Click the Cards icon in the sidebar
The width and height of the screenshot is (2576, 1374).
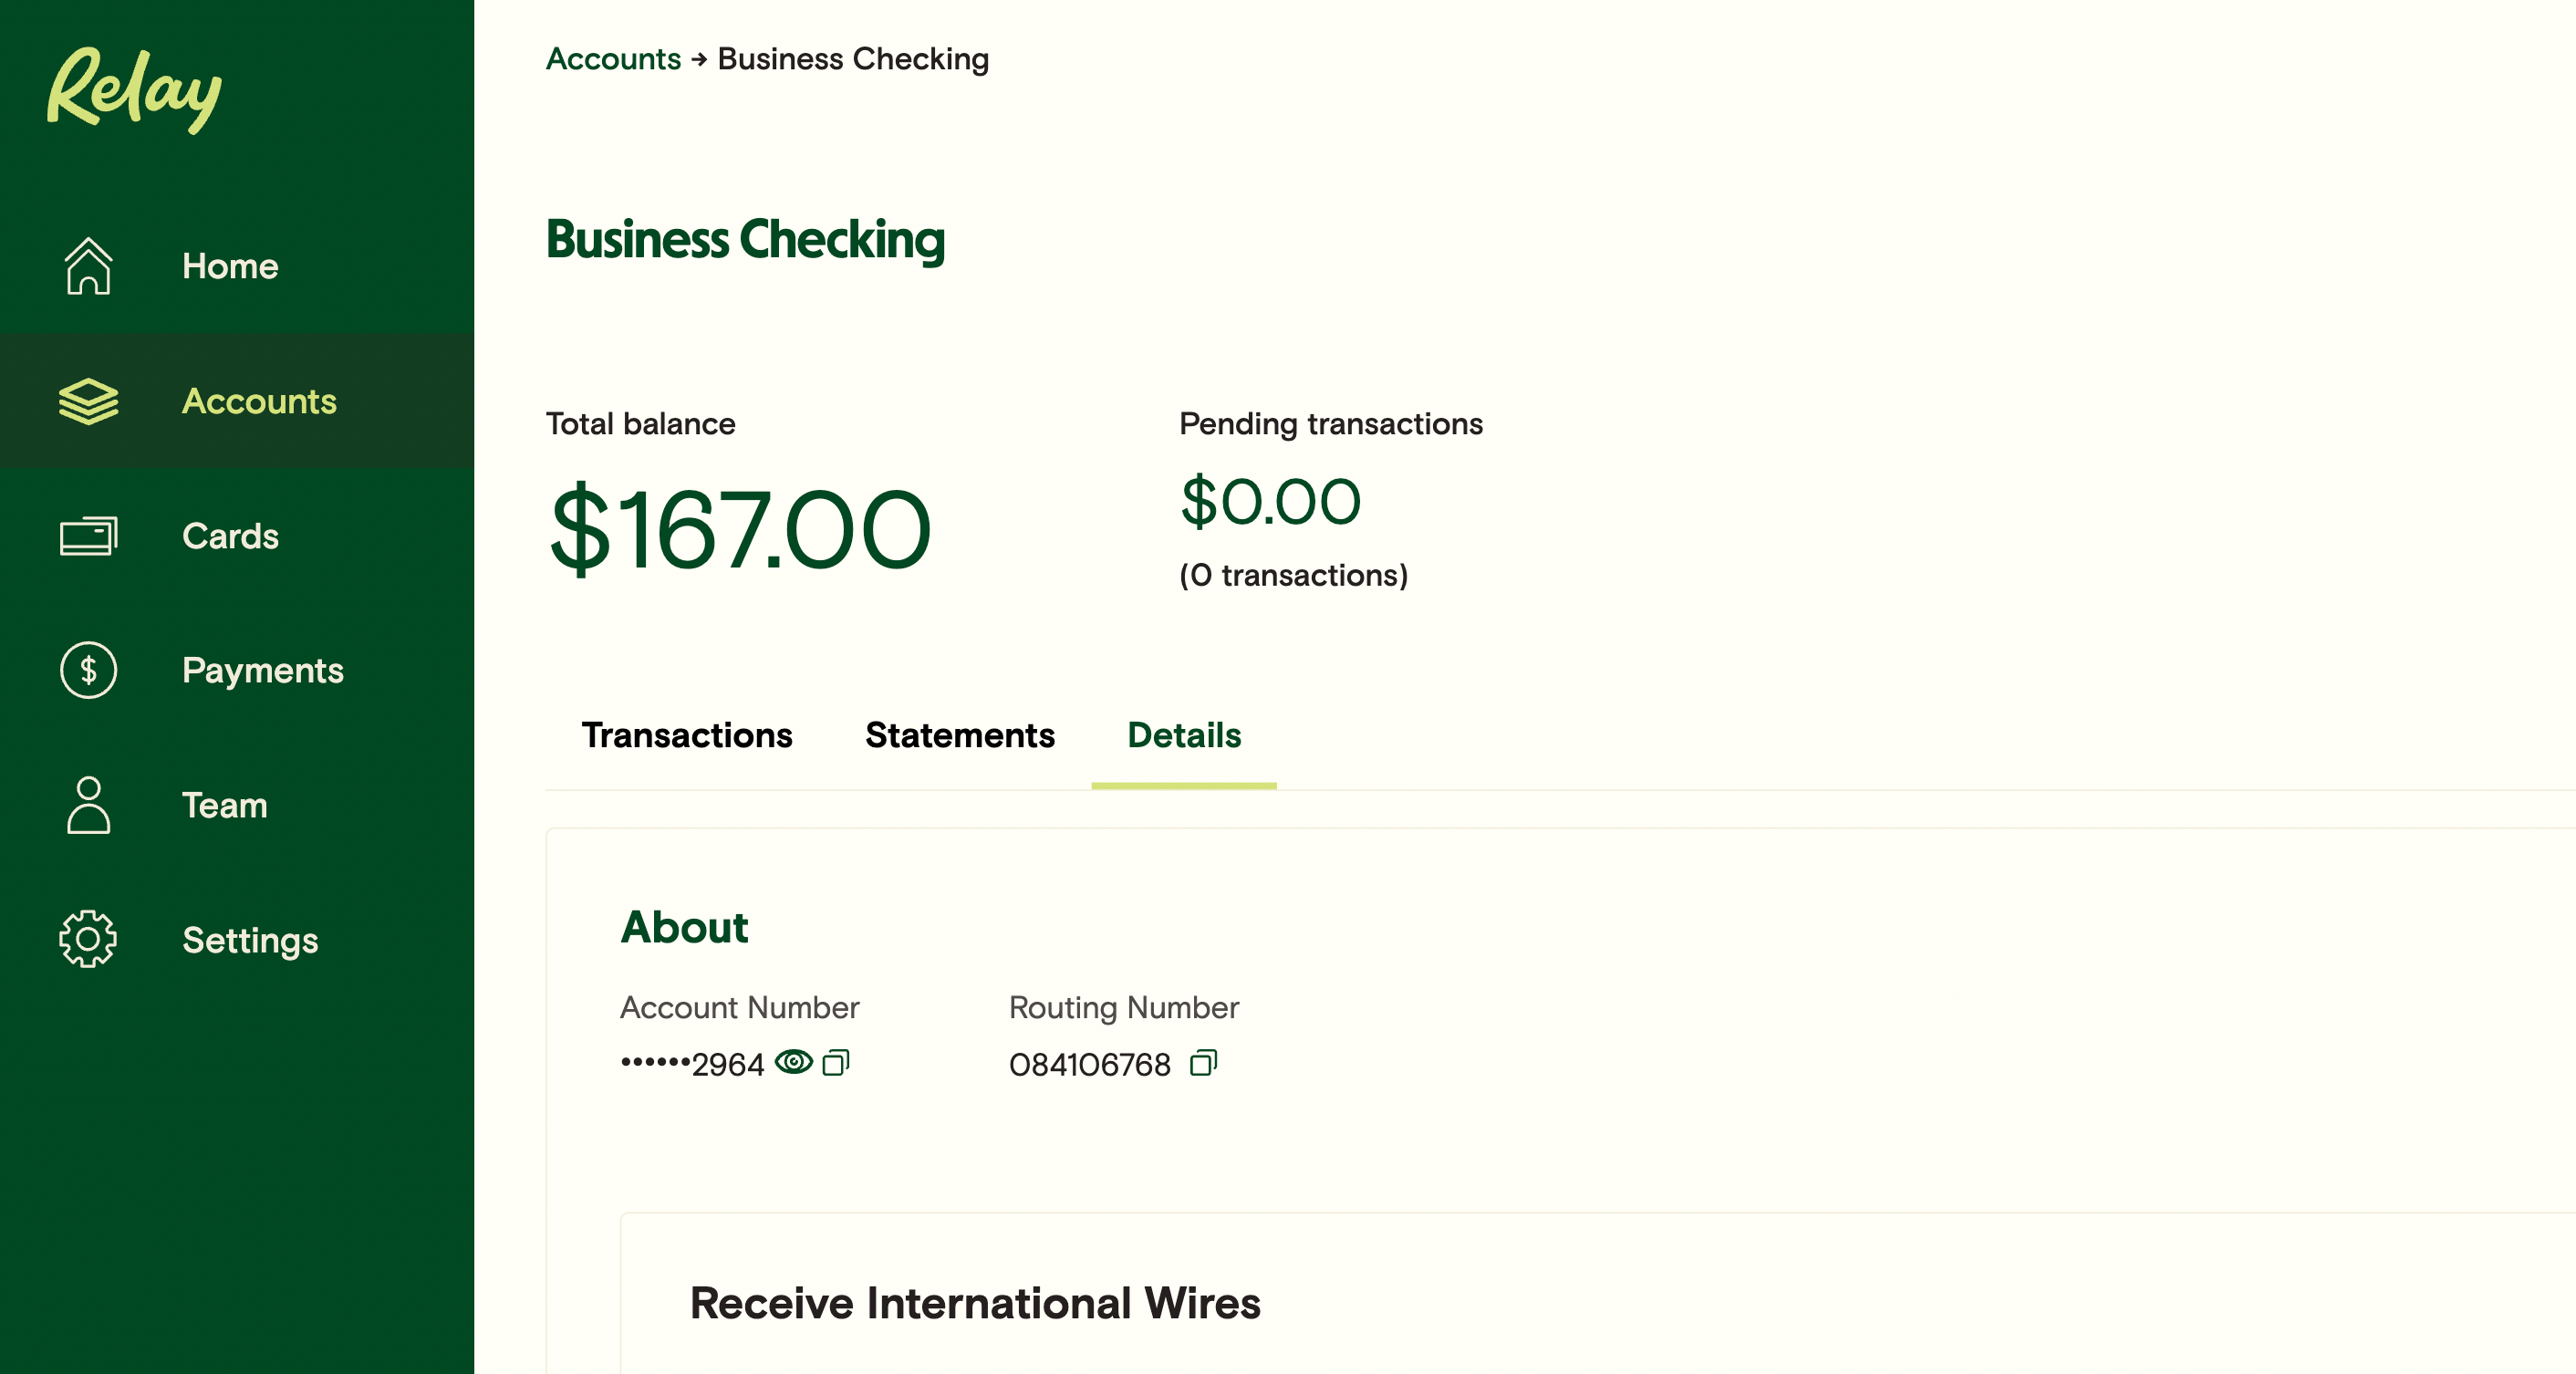click(89, 536)
